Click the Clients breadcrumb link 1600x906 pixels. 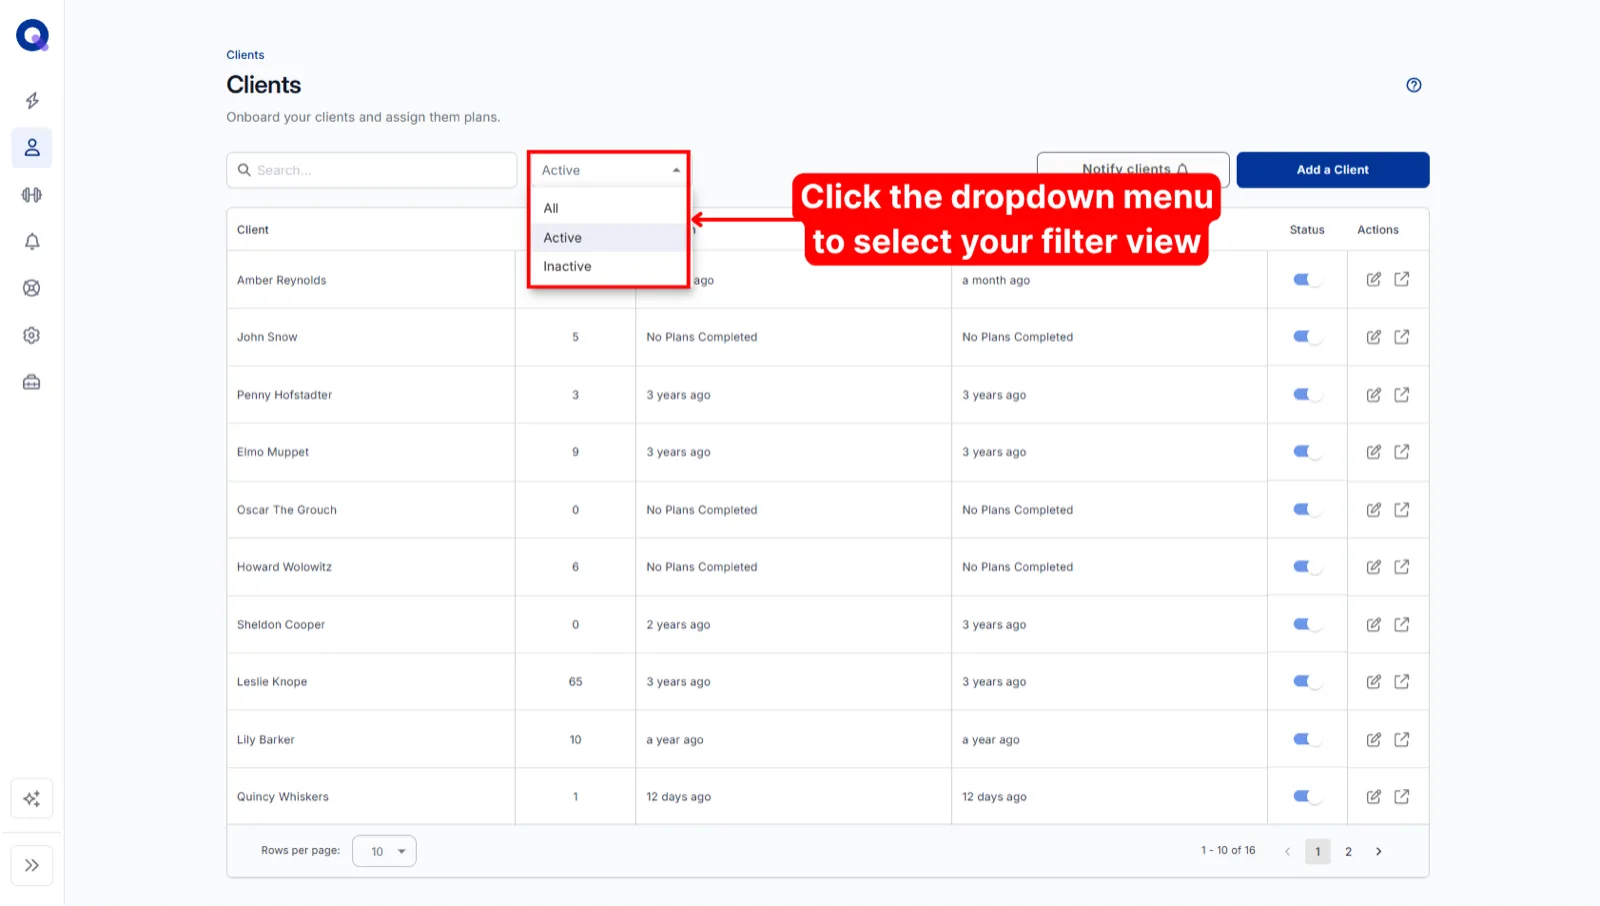point(245,55)
